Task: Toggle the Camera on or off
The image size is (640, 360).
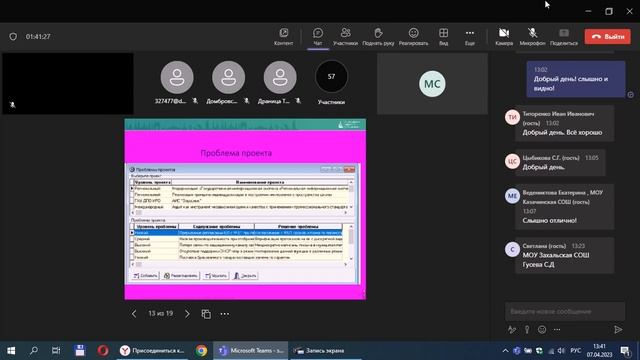Action: pos(504,36)
